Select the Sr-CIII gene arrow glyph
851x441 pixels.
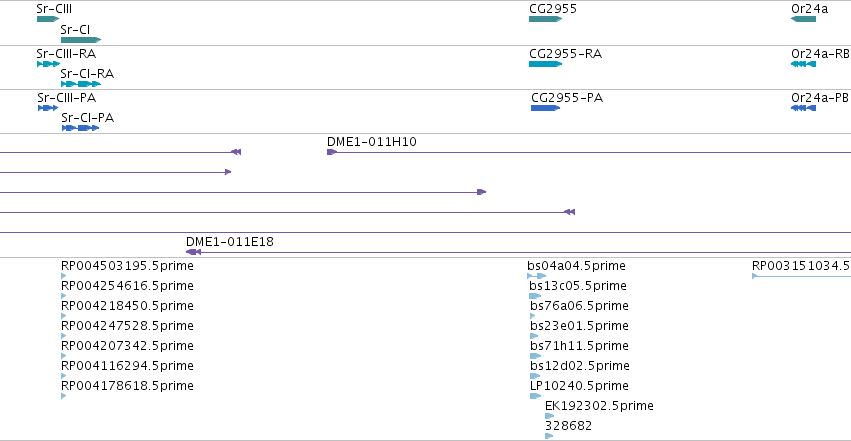[x=48, y=19]
